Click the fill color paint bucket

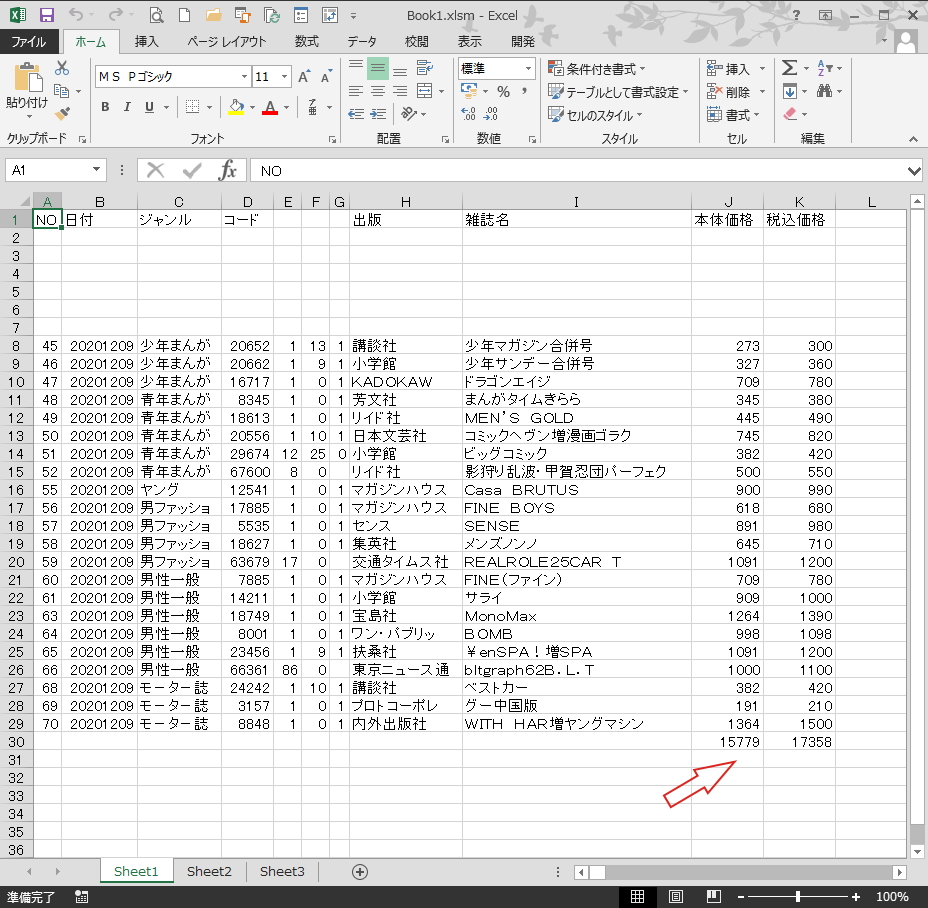click(236, 107)
